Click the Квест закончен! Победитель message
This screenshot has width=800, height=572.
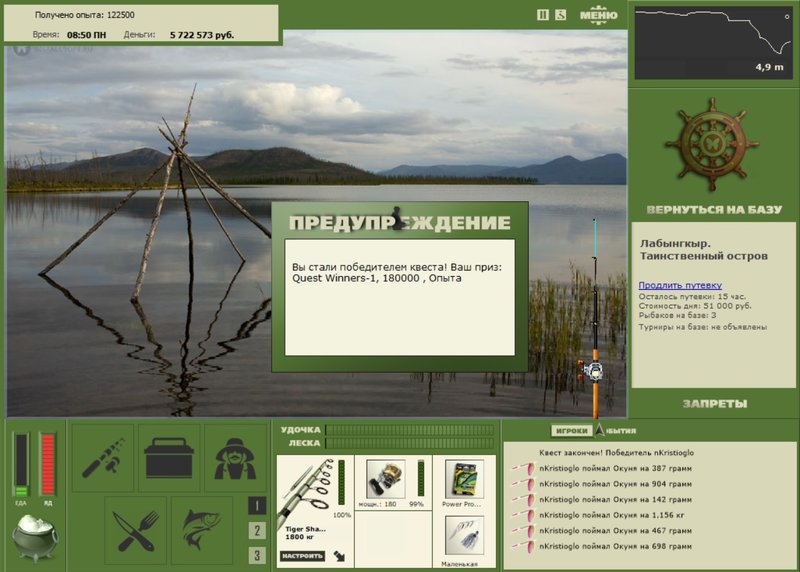point(616,453)
